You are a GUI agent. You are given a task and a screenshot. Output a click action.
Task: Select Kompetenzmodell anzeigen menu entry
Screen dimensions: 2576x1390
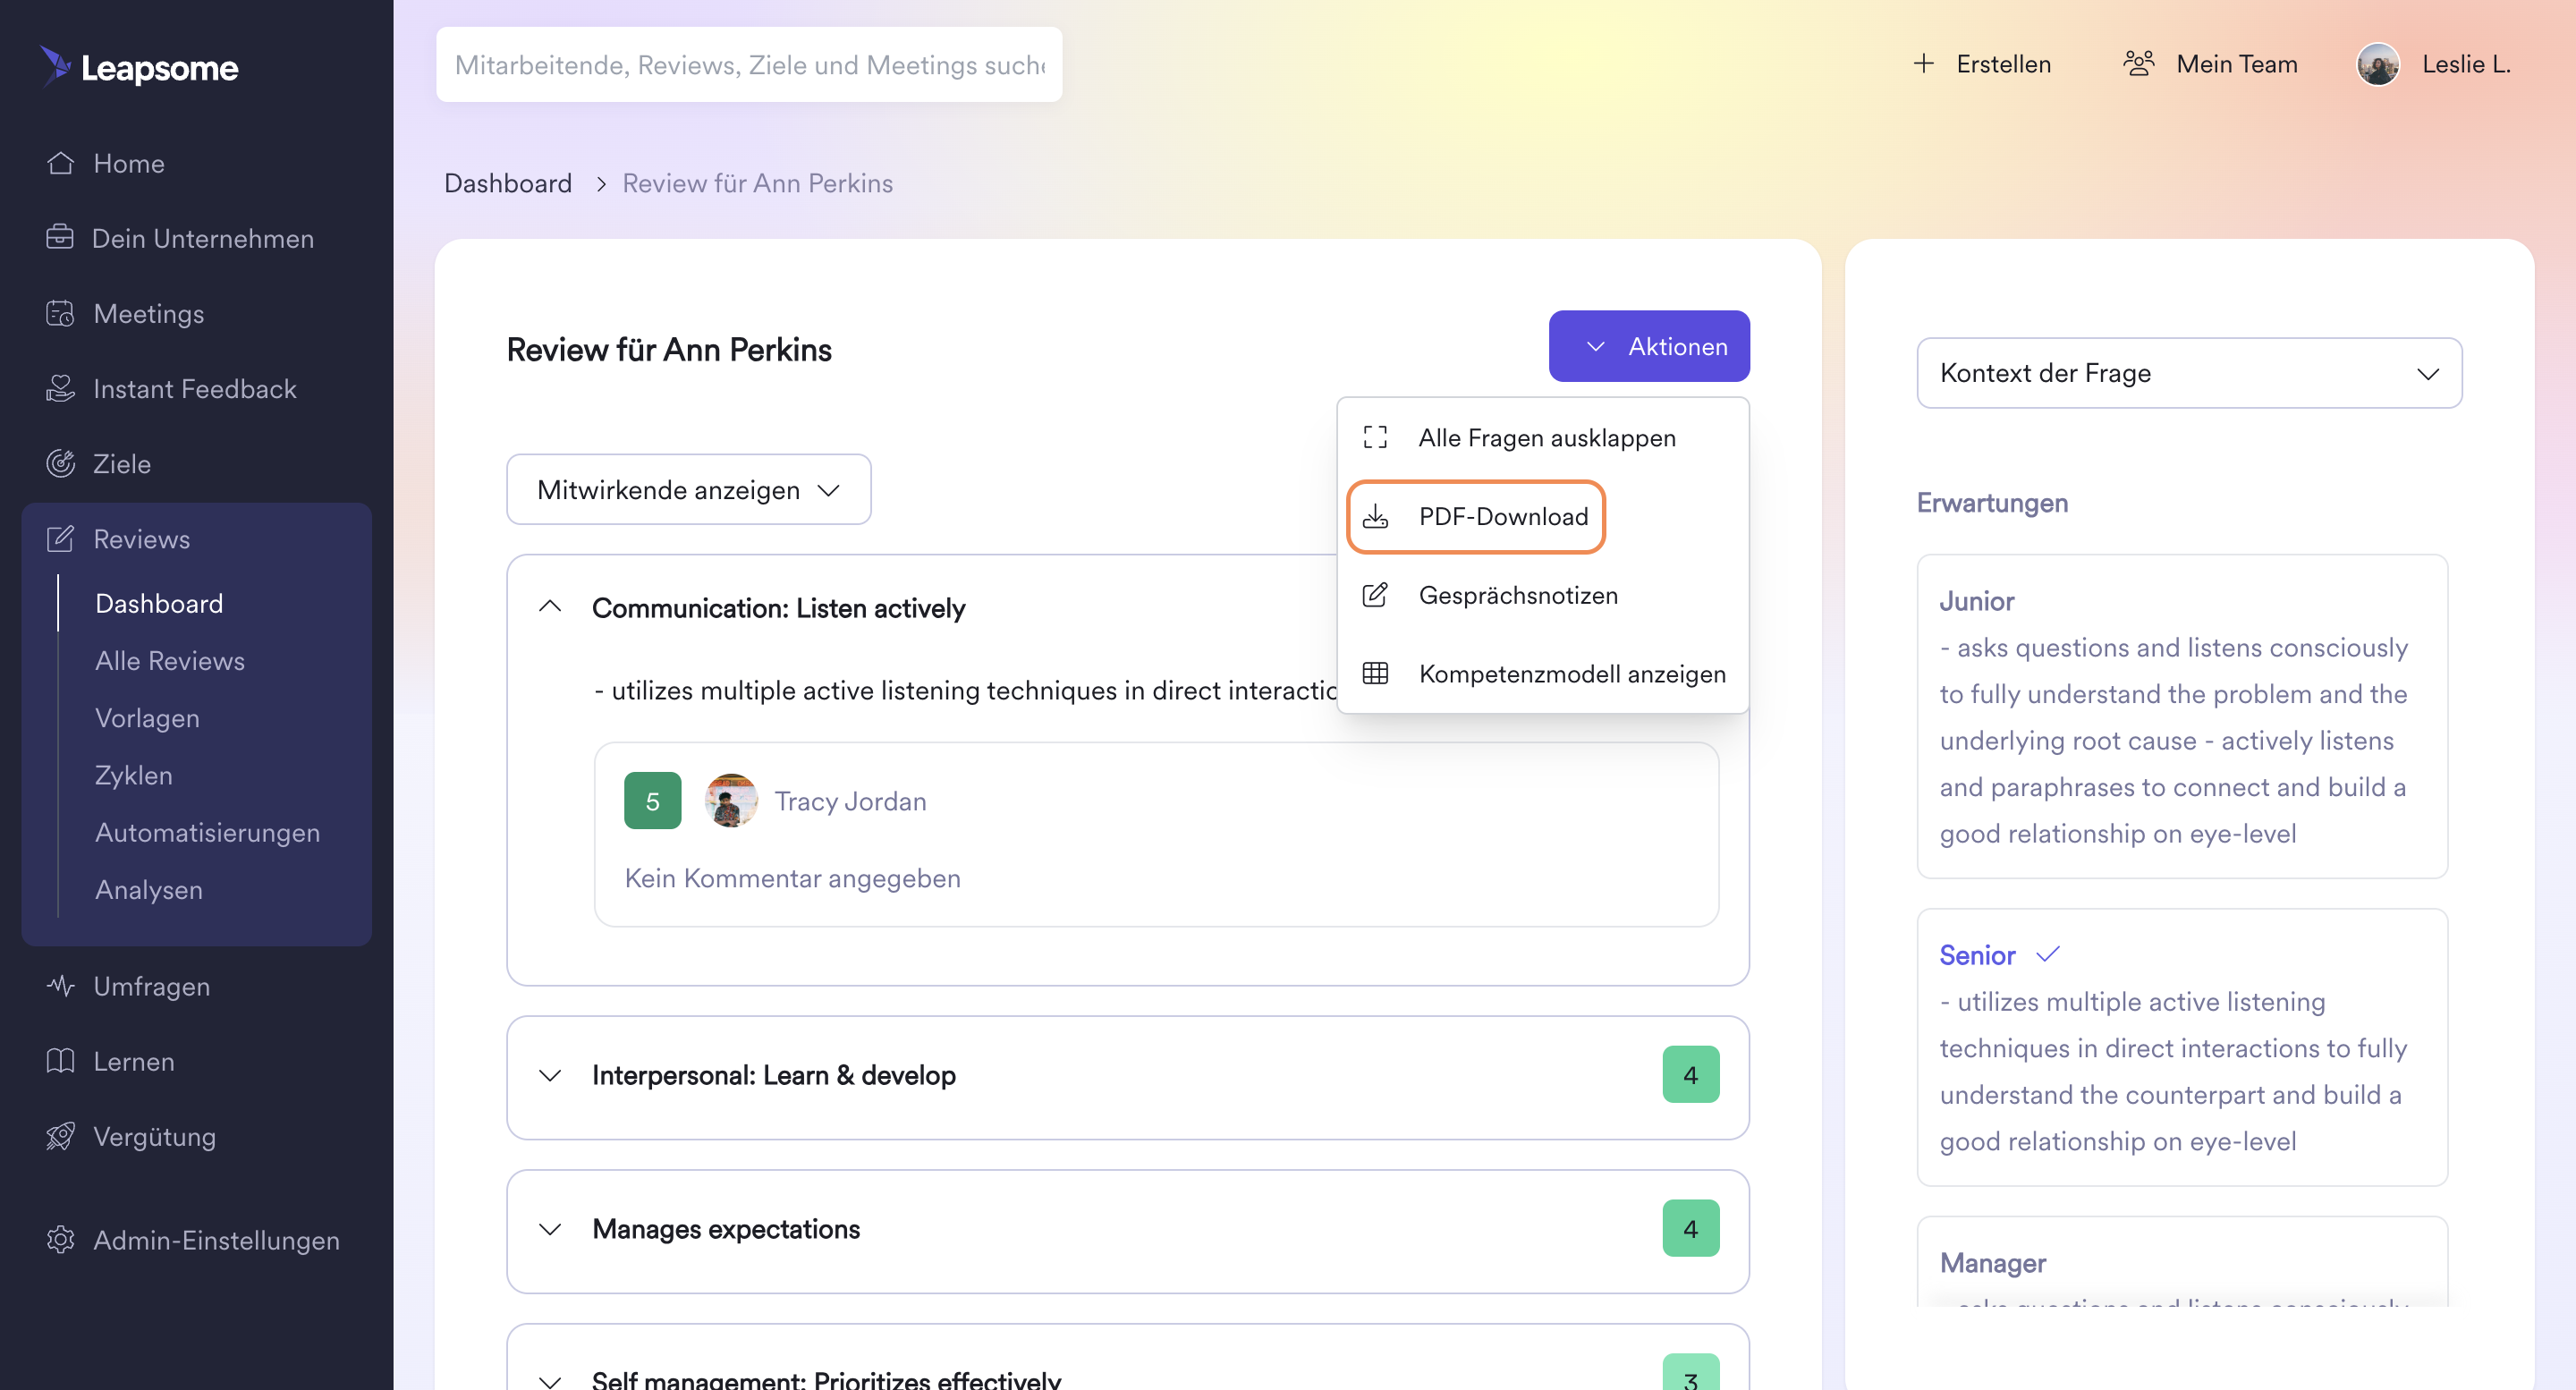pos(1543,673)
